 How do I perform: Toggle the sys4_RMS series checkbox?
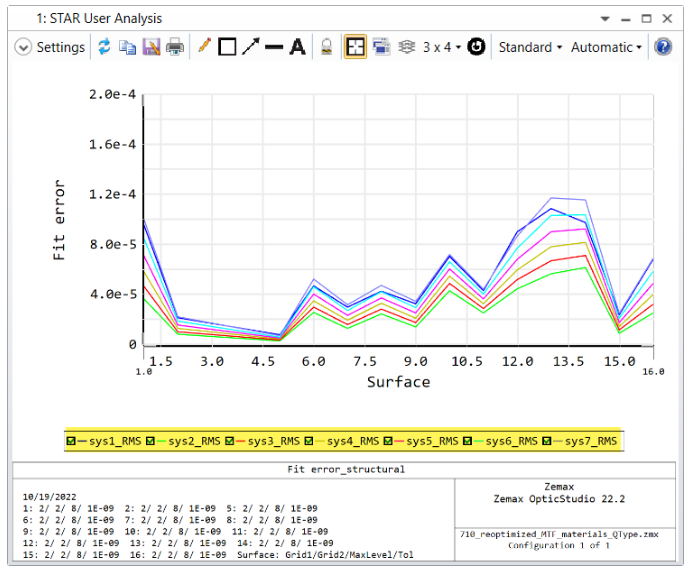coord(310,441)
